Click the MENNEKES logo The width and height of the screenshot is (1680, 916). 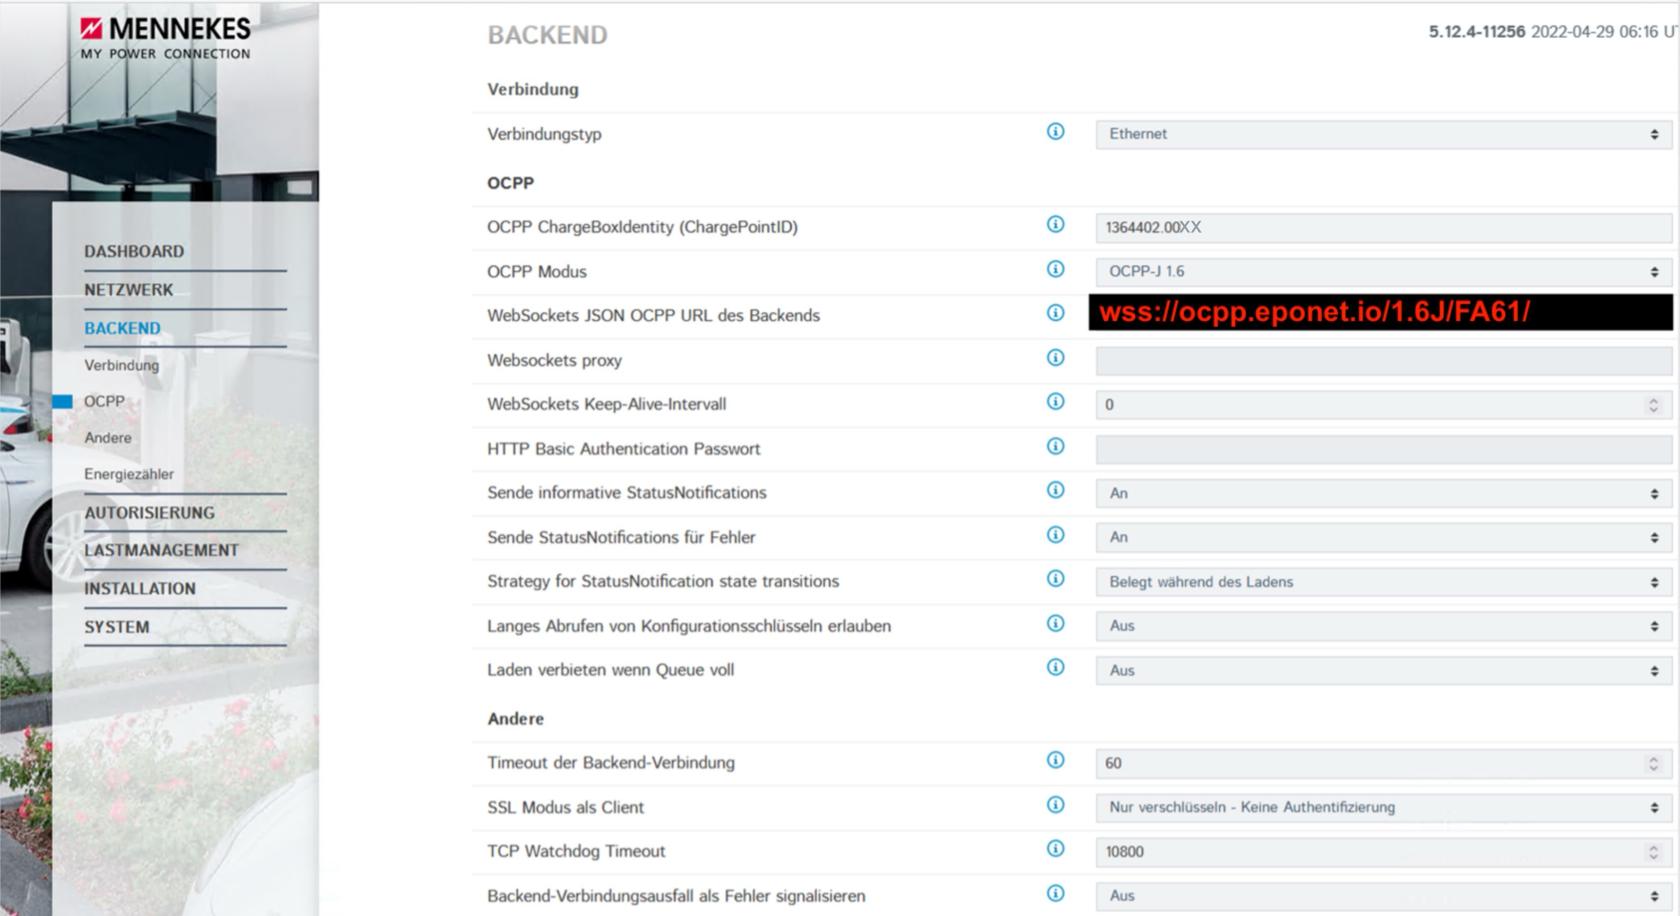165,38
